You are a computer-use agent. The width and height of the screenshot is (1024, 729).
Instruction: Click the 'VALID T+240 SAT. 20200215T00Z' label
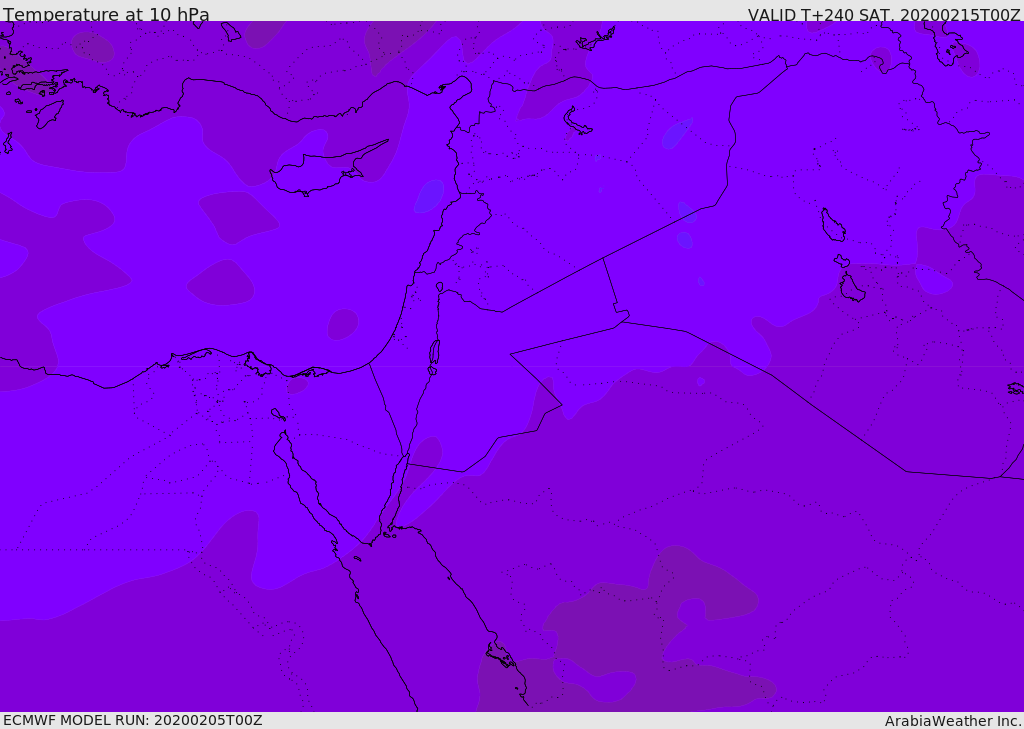884,14
